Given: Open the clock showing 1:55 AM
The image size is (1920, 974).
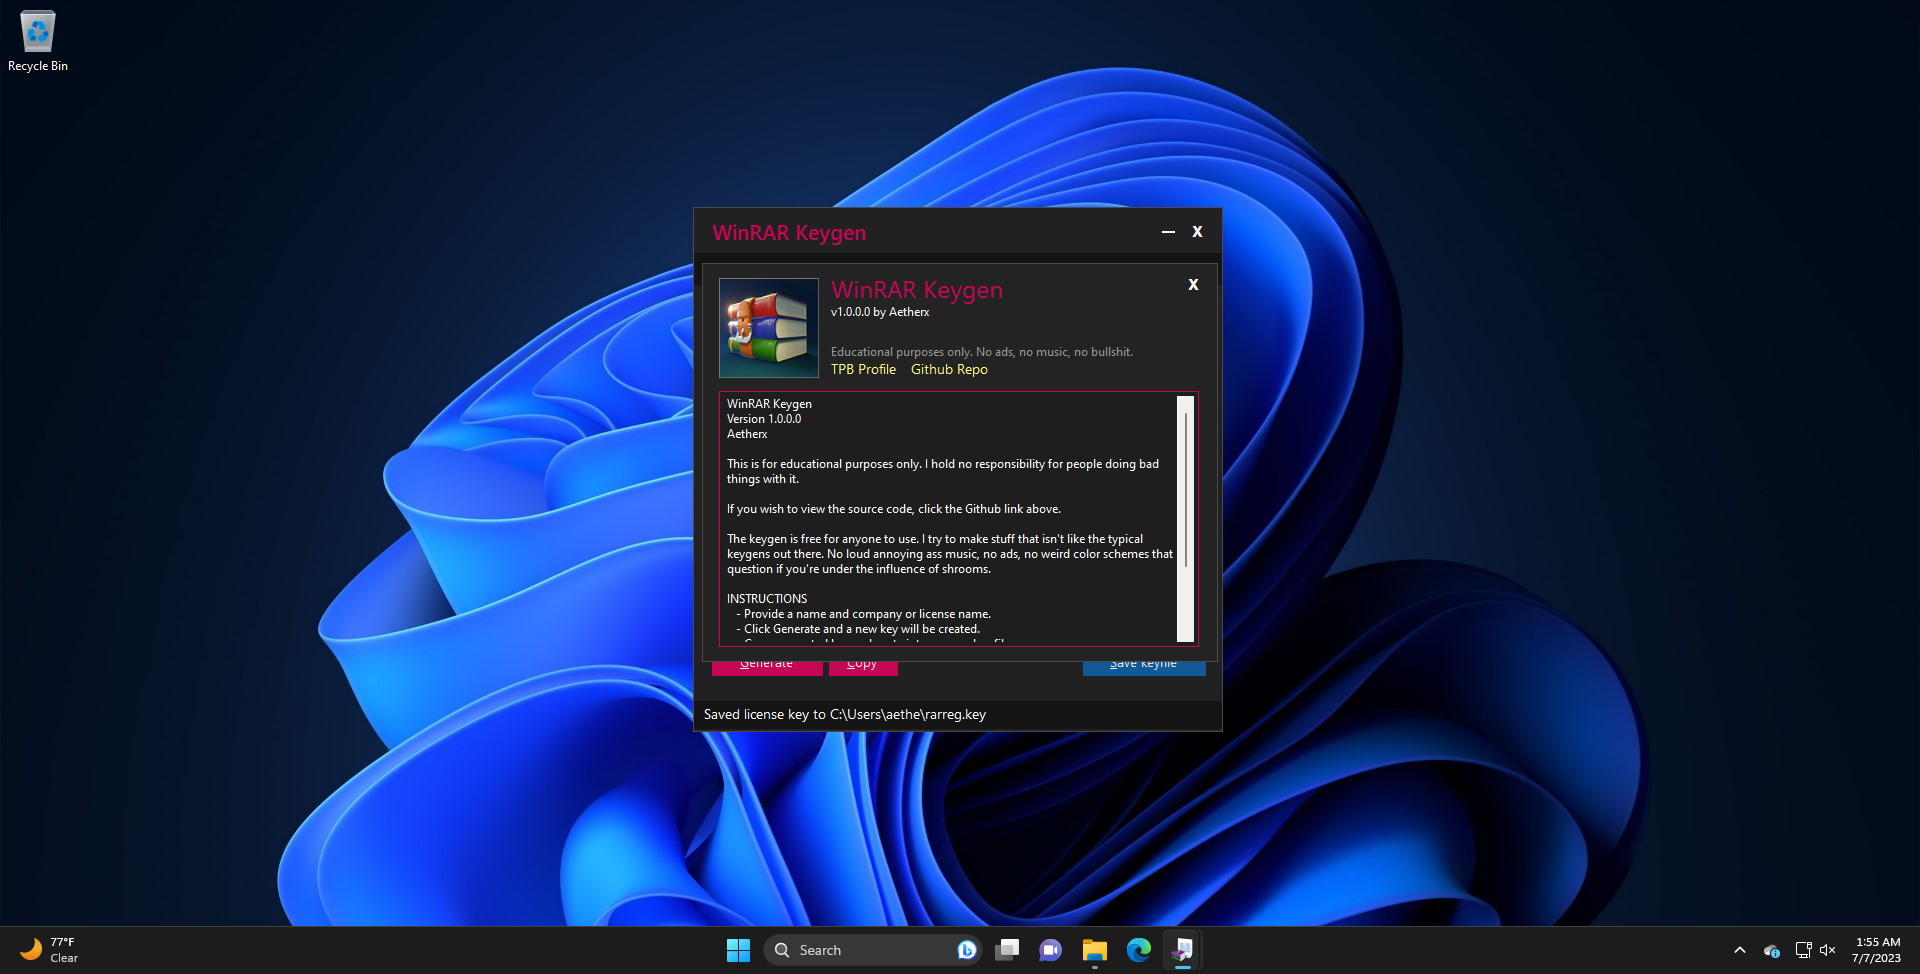Looking at the screenshot, I should 1877,950.
